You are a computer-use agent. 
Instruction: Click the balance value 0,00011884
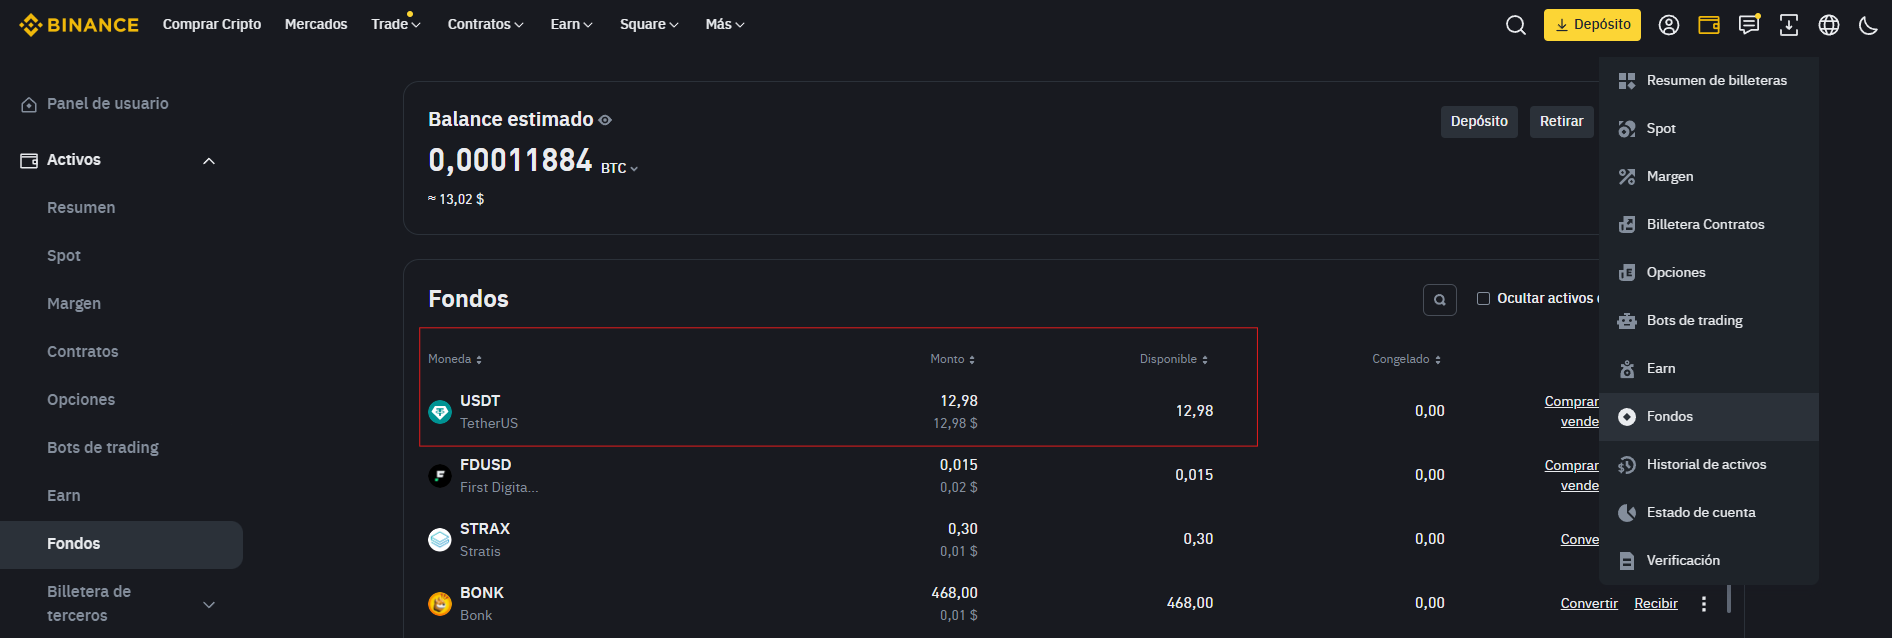(510, 160)
